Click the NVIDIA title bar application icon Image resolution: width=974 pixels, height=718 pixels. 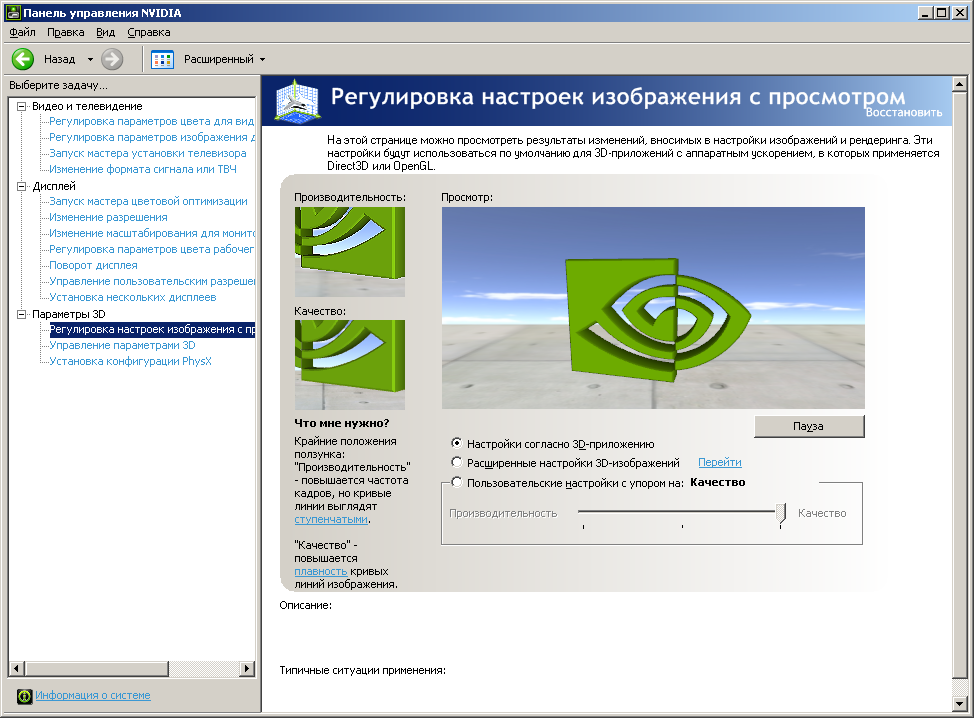(11, 11)
